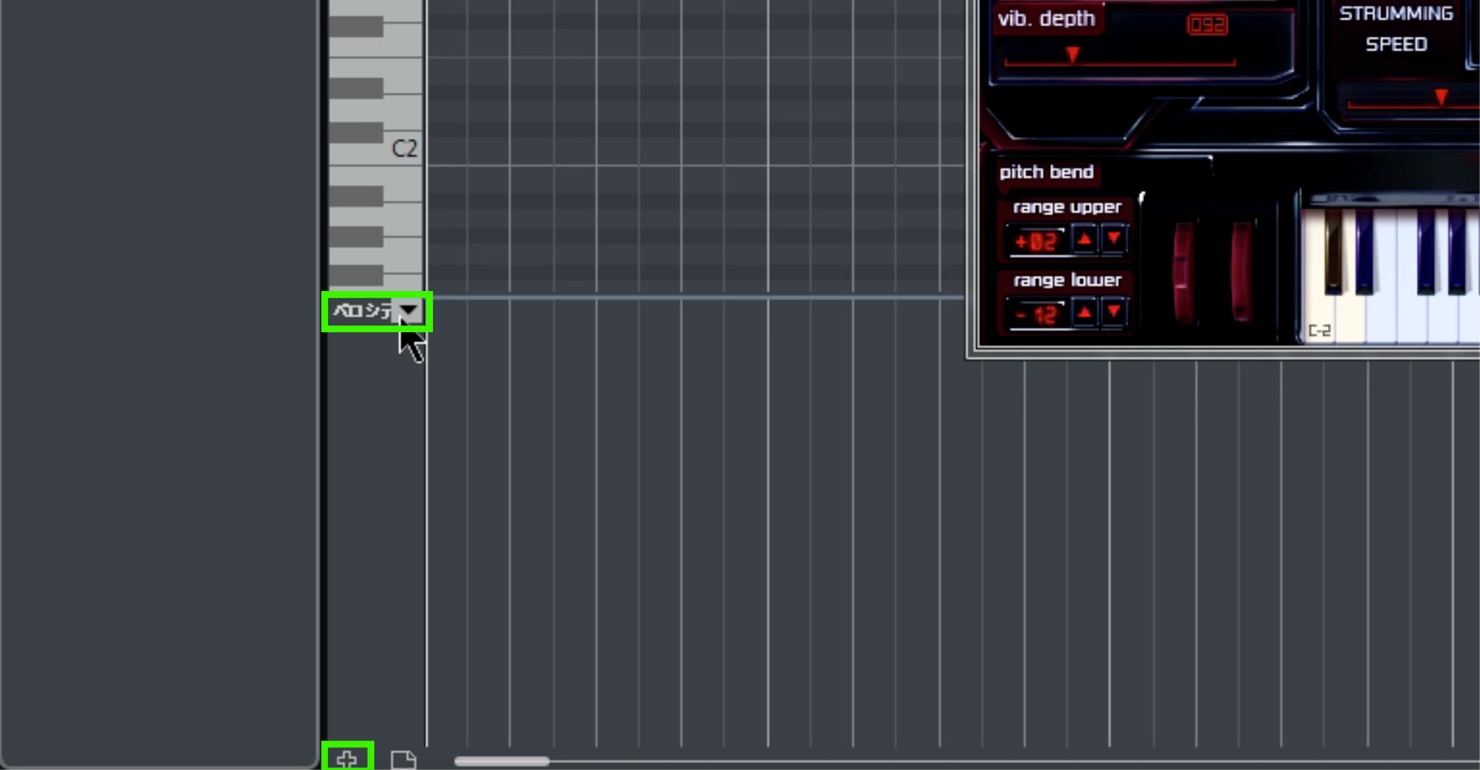Click the plus icon to add controller lane
This screenshot has width=1480, height=770.
tap(347, 760)
